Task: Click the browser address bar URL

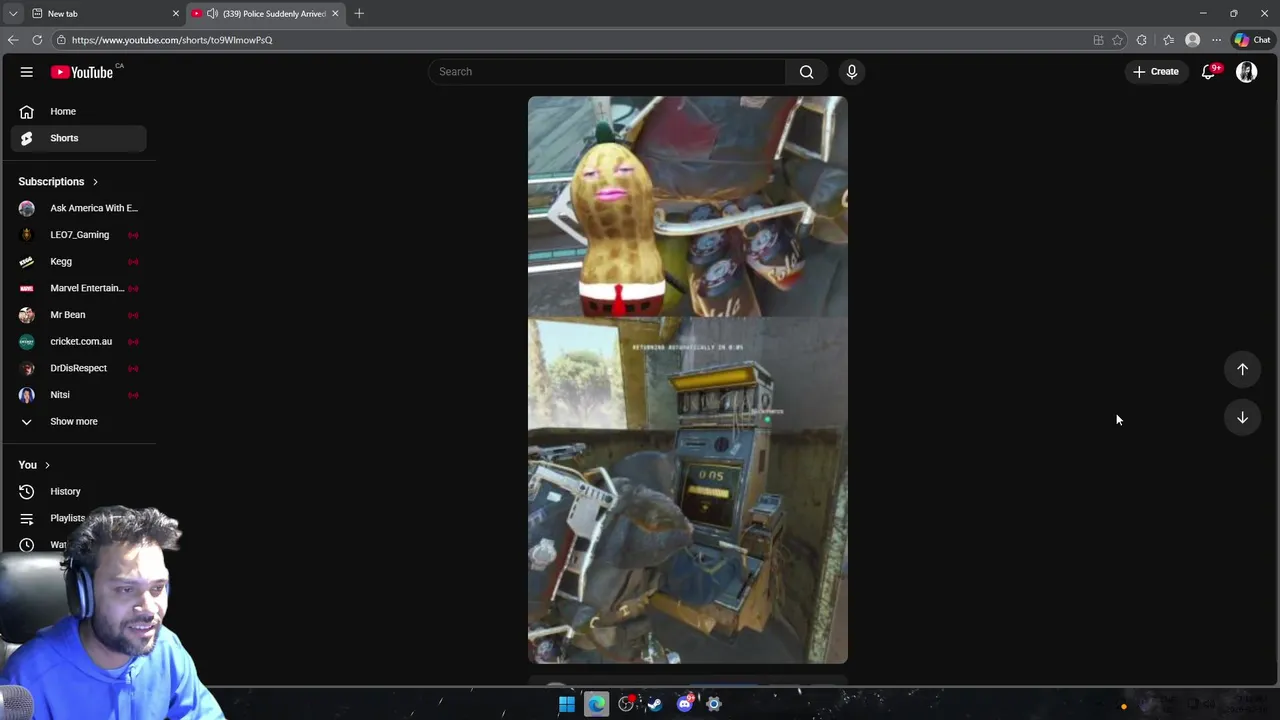Action: click(172, 40)
